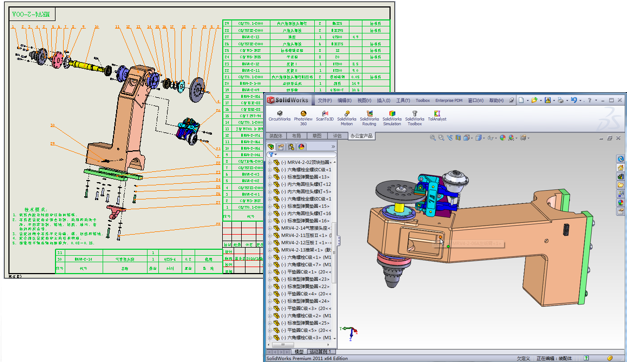Enable the SolidWorks Motion add-in
The height and width of the screenshot is (362, 628).
point(347,118)
